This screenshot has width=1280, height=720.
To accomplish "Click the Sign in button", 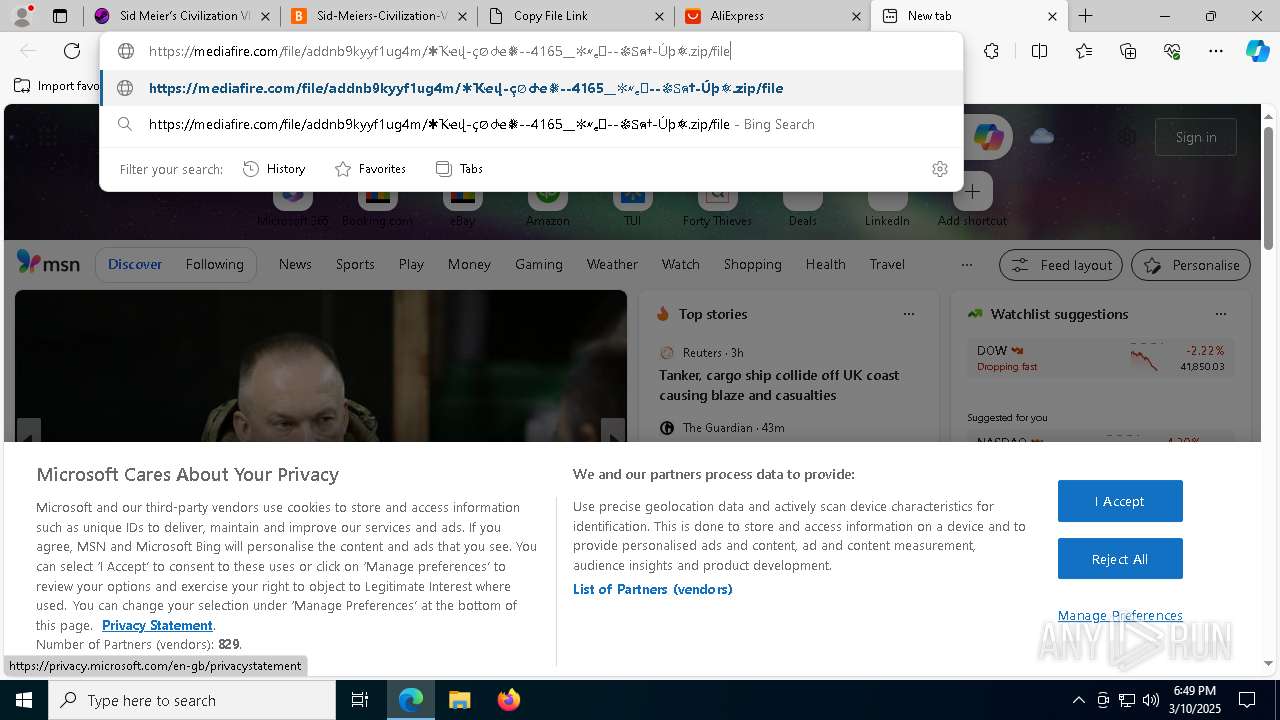I will pos(1196,137).
